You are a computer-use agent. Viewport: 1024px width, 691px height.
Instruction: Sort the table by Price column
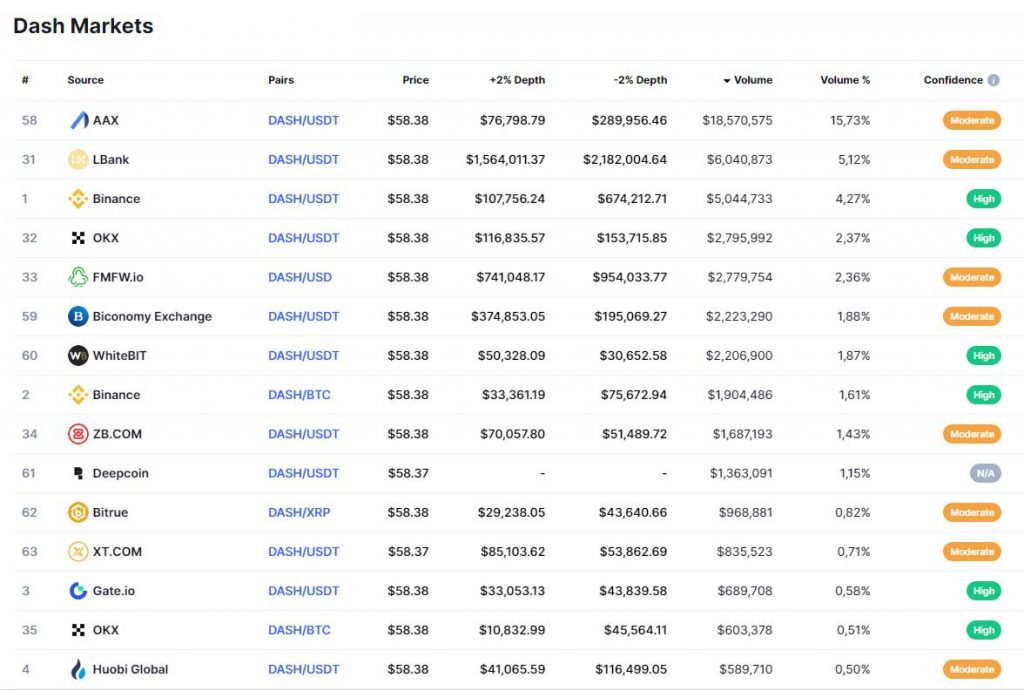click(415, 80)
